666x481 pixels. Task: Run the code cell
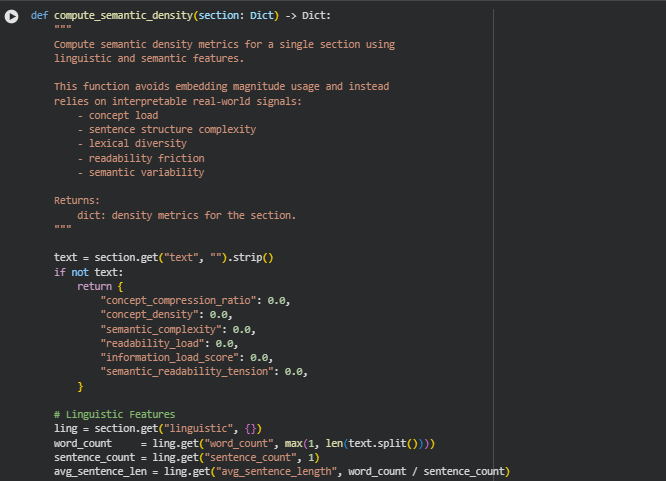tap(13, 17)
